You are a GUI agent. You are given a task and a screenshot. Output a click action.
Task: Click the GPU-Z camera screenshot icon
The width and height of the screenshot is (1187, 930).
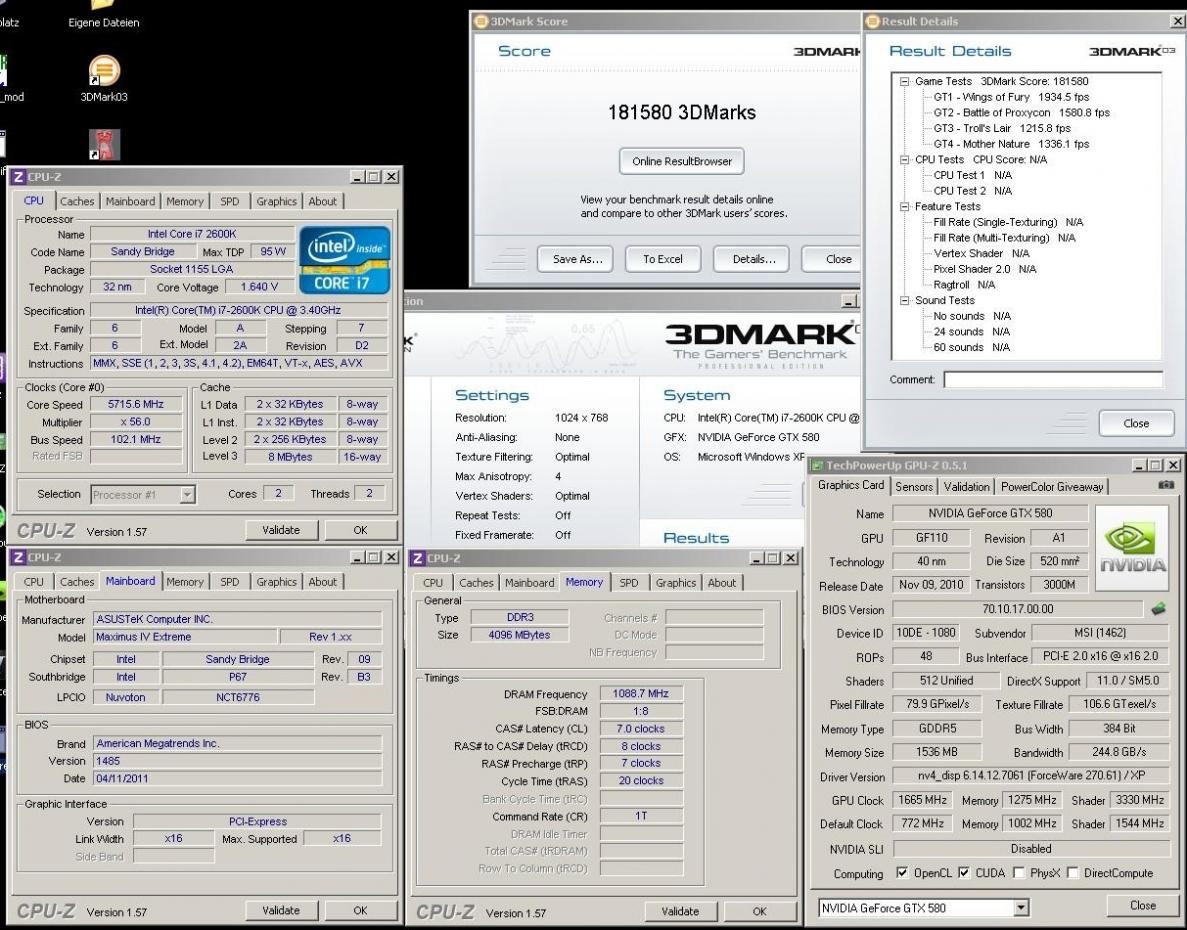[1165, 486]
